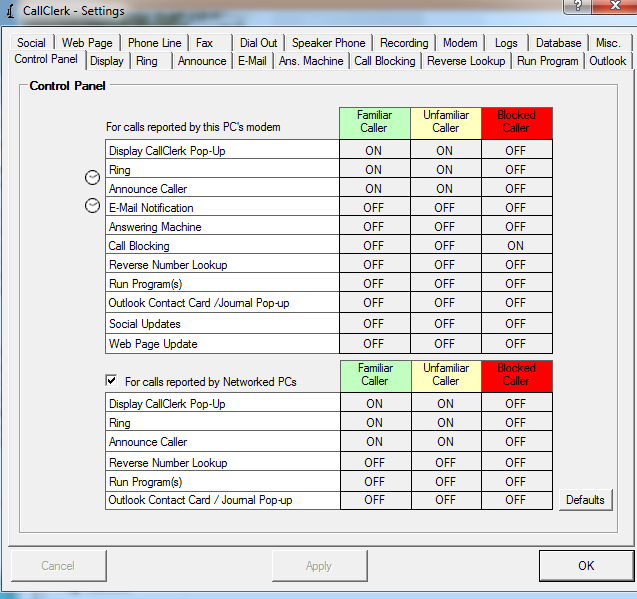Toggle modem Reverse Number Lookup for Familiar Caller
Screen dimensions: 637x599
point(374,264)
